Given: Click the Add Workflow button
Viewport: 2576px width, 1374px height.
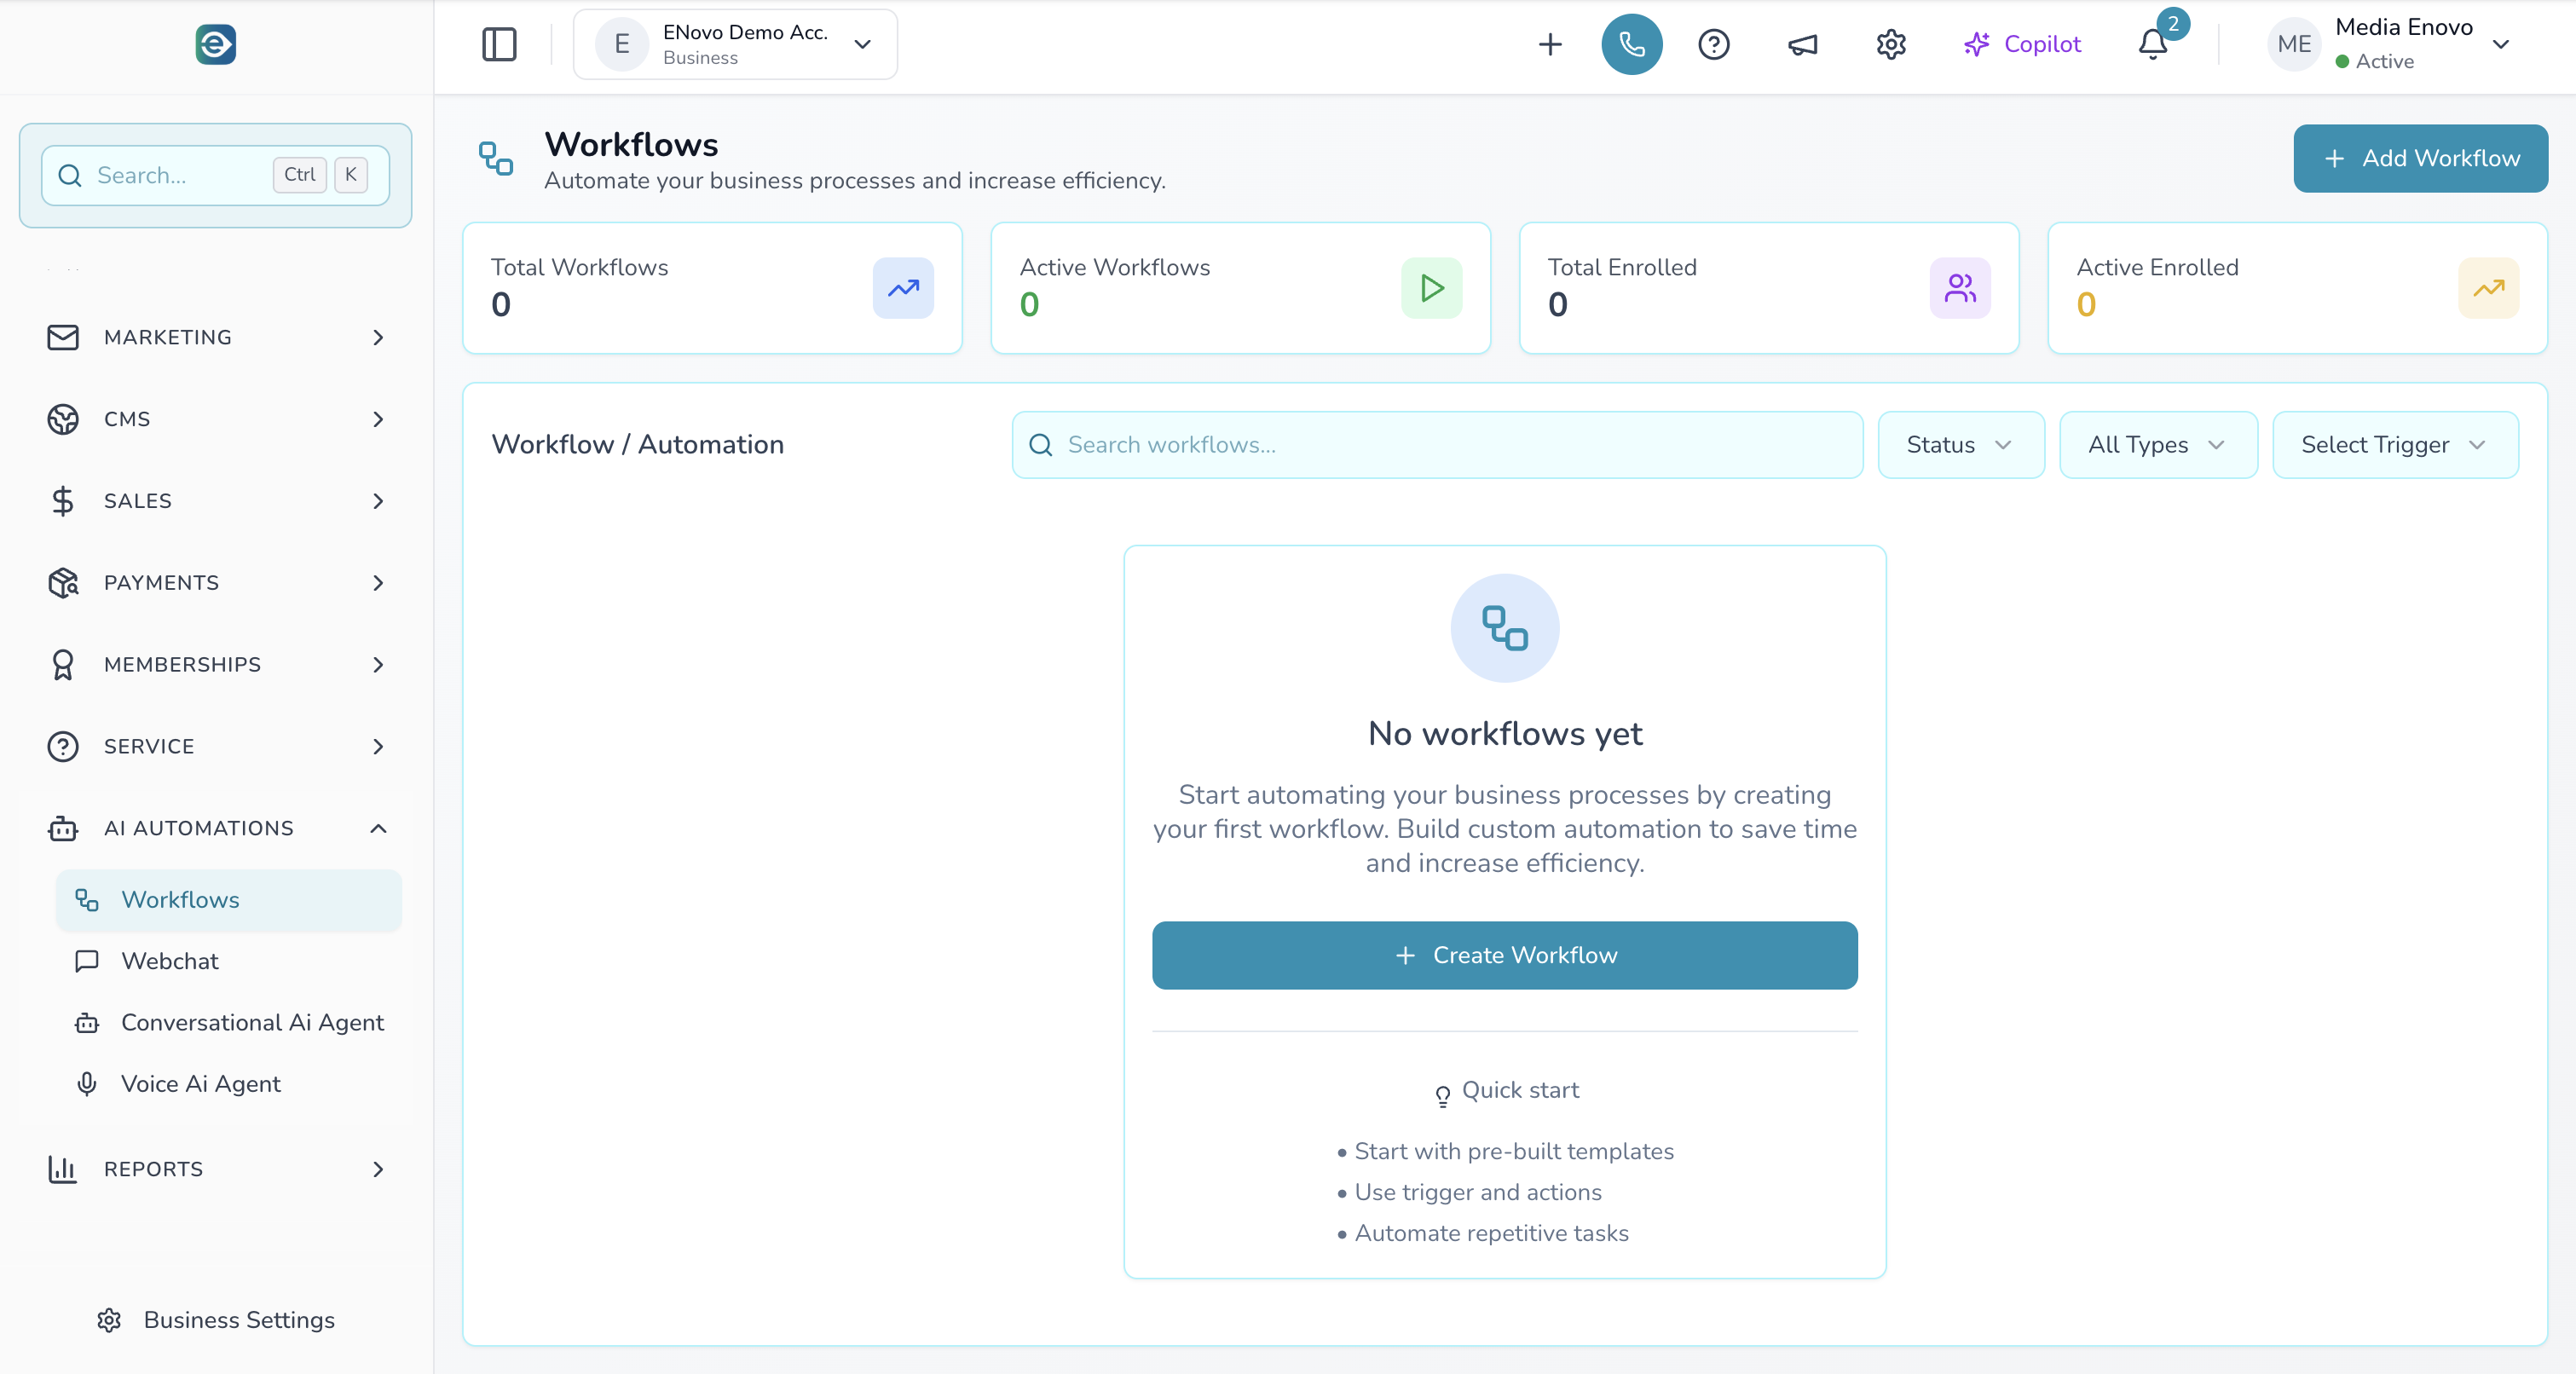Looking at the screenshot, I should 2420,158.
